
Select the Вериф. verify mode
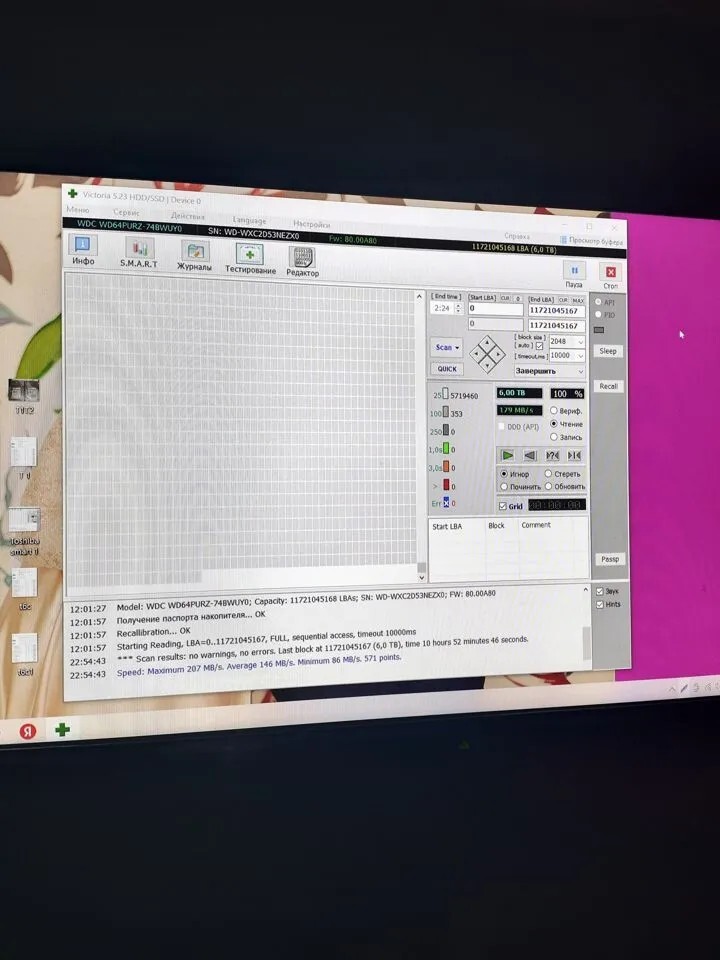553,410
